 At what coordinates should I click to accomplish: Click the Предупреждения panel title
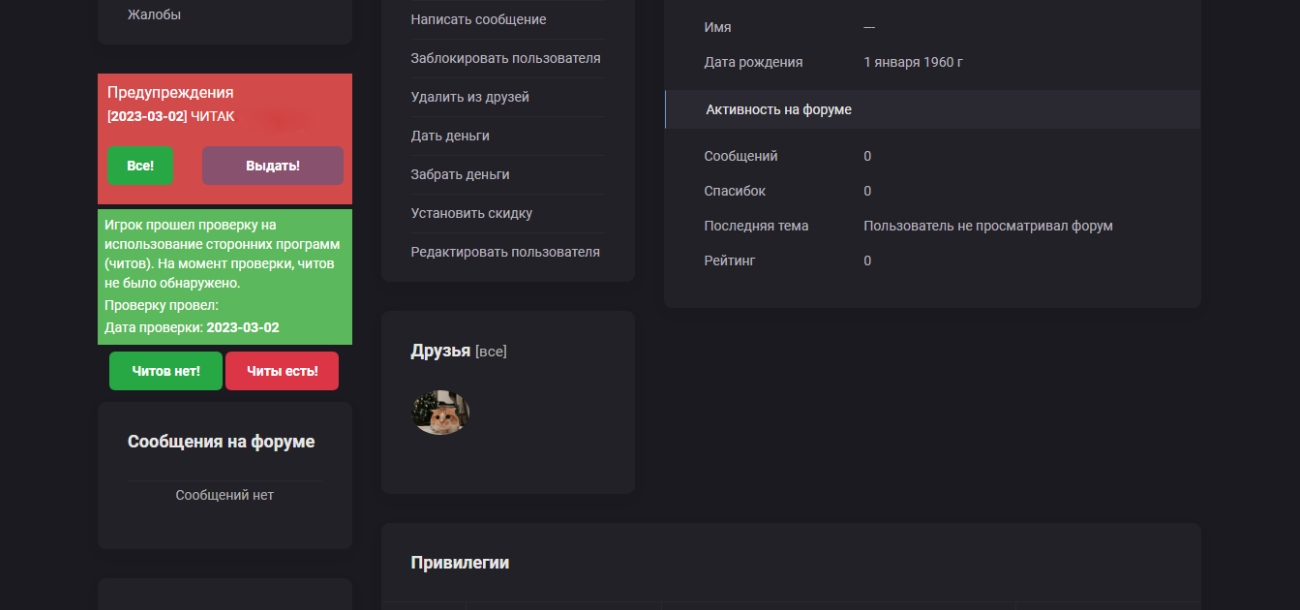(x=170, y=92)
